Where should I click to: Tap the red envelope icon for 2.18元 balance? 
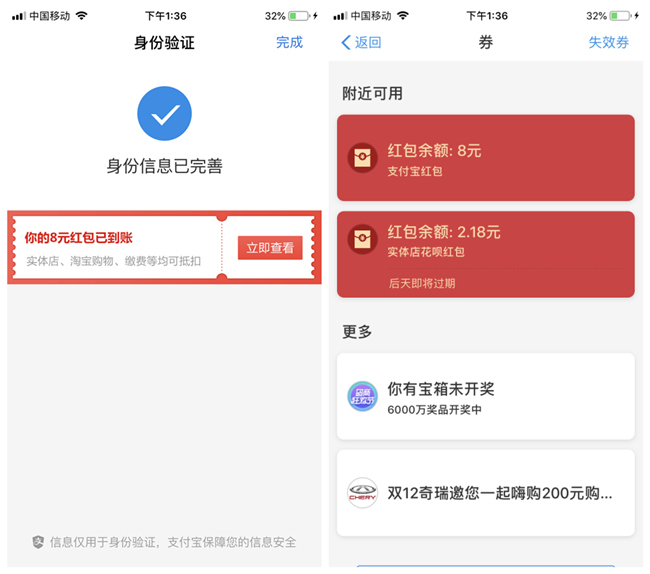[362, 239]
